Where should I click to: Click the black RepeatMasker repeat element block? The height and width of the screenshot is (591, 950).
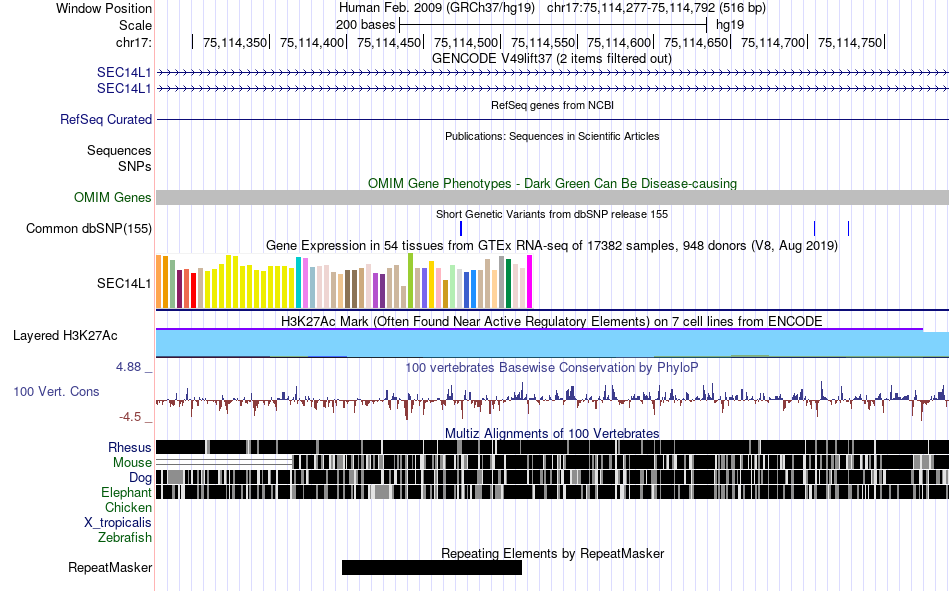tap(431, 567)
